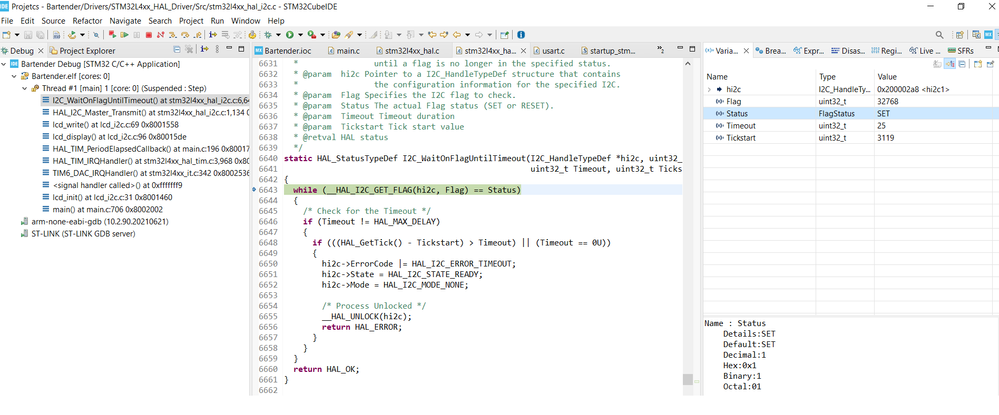This screenshot has height=415, width=999.
Task: Select ST-LINK GDB server entry
Action: click(78, 233)
